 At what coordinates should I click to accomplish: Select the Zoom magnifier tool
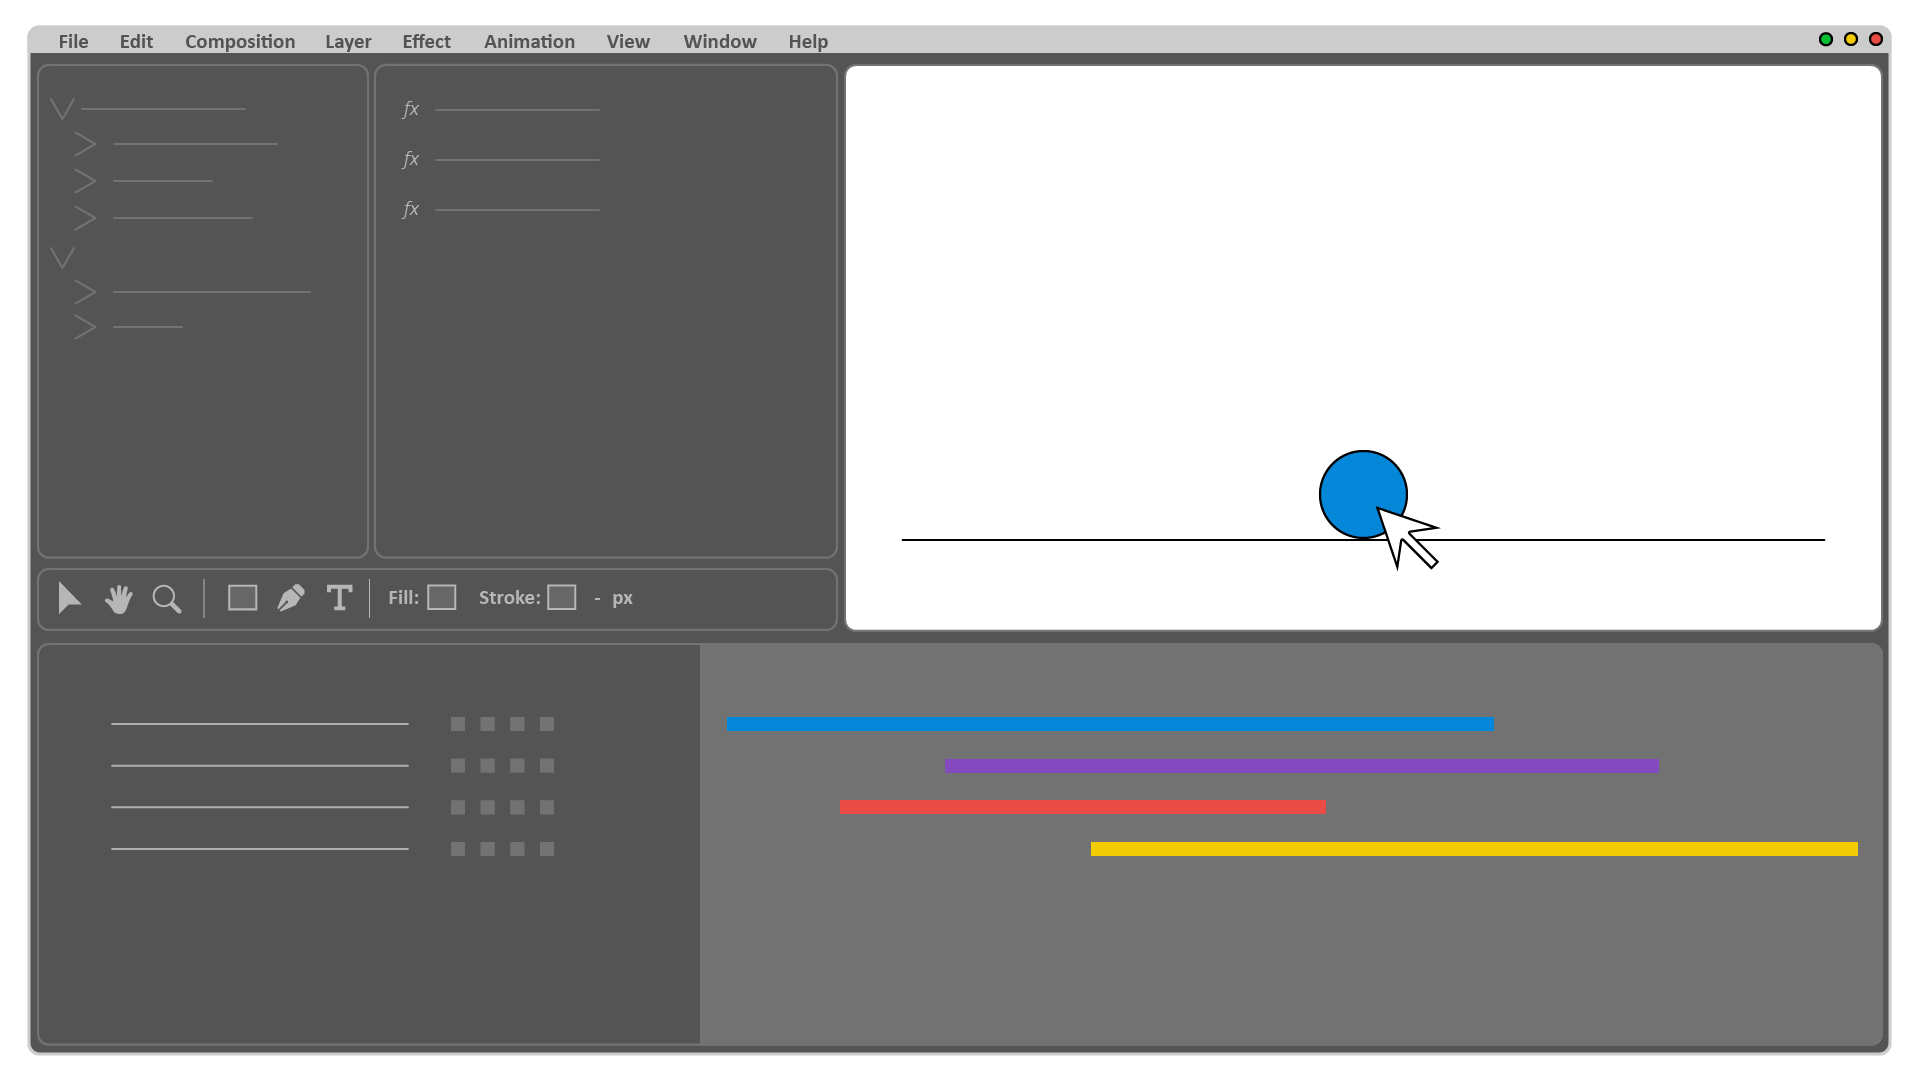pyautogui.click(x=166, y=598)
